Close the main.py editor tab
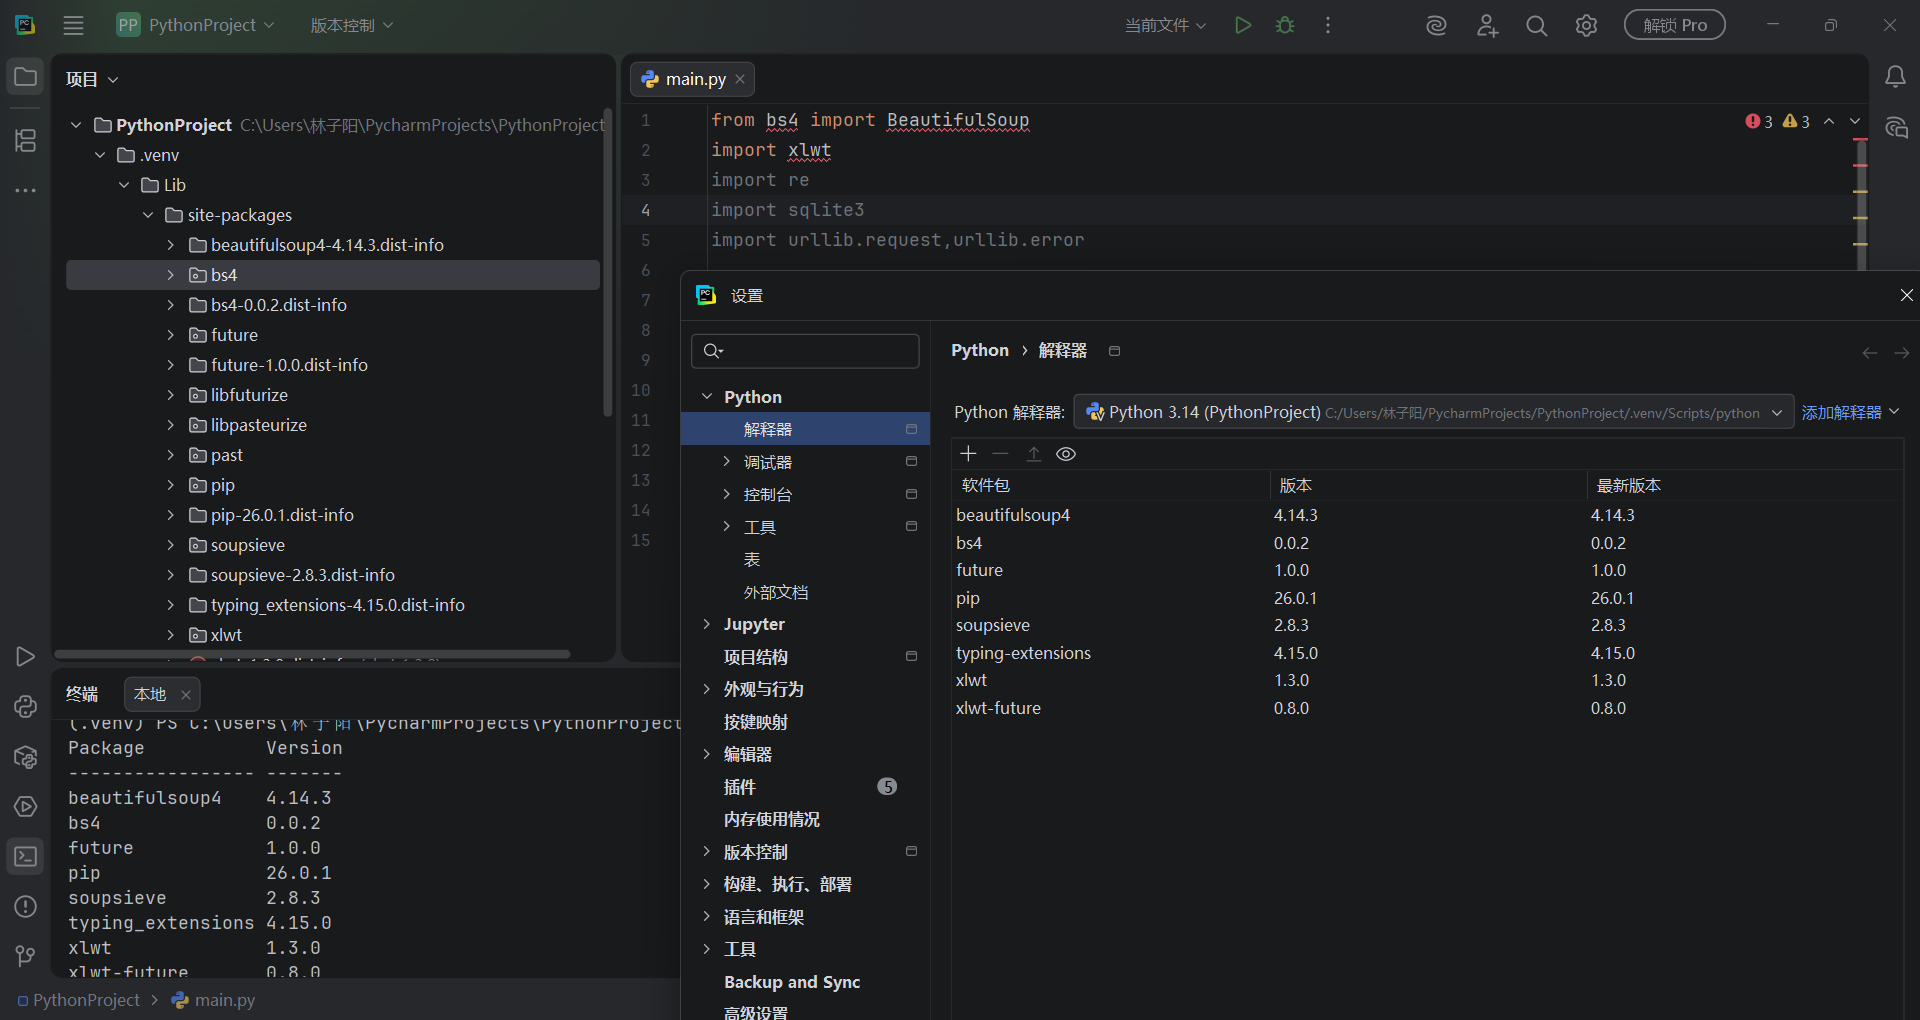 (x=740, y=79)
